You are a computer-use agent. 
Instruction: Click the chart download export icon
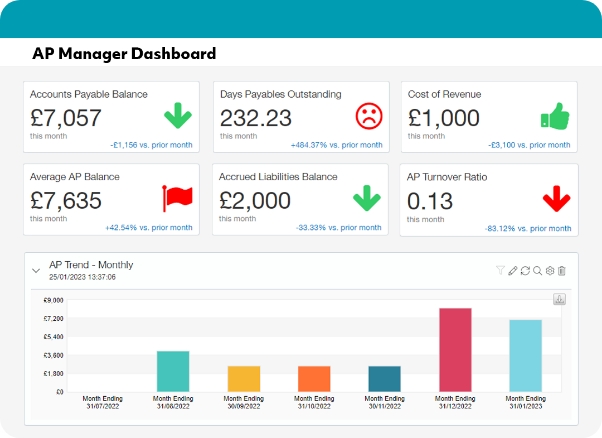point(560,299)
